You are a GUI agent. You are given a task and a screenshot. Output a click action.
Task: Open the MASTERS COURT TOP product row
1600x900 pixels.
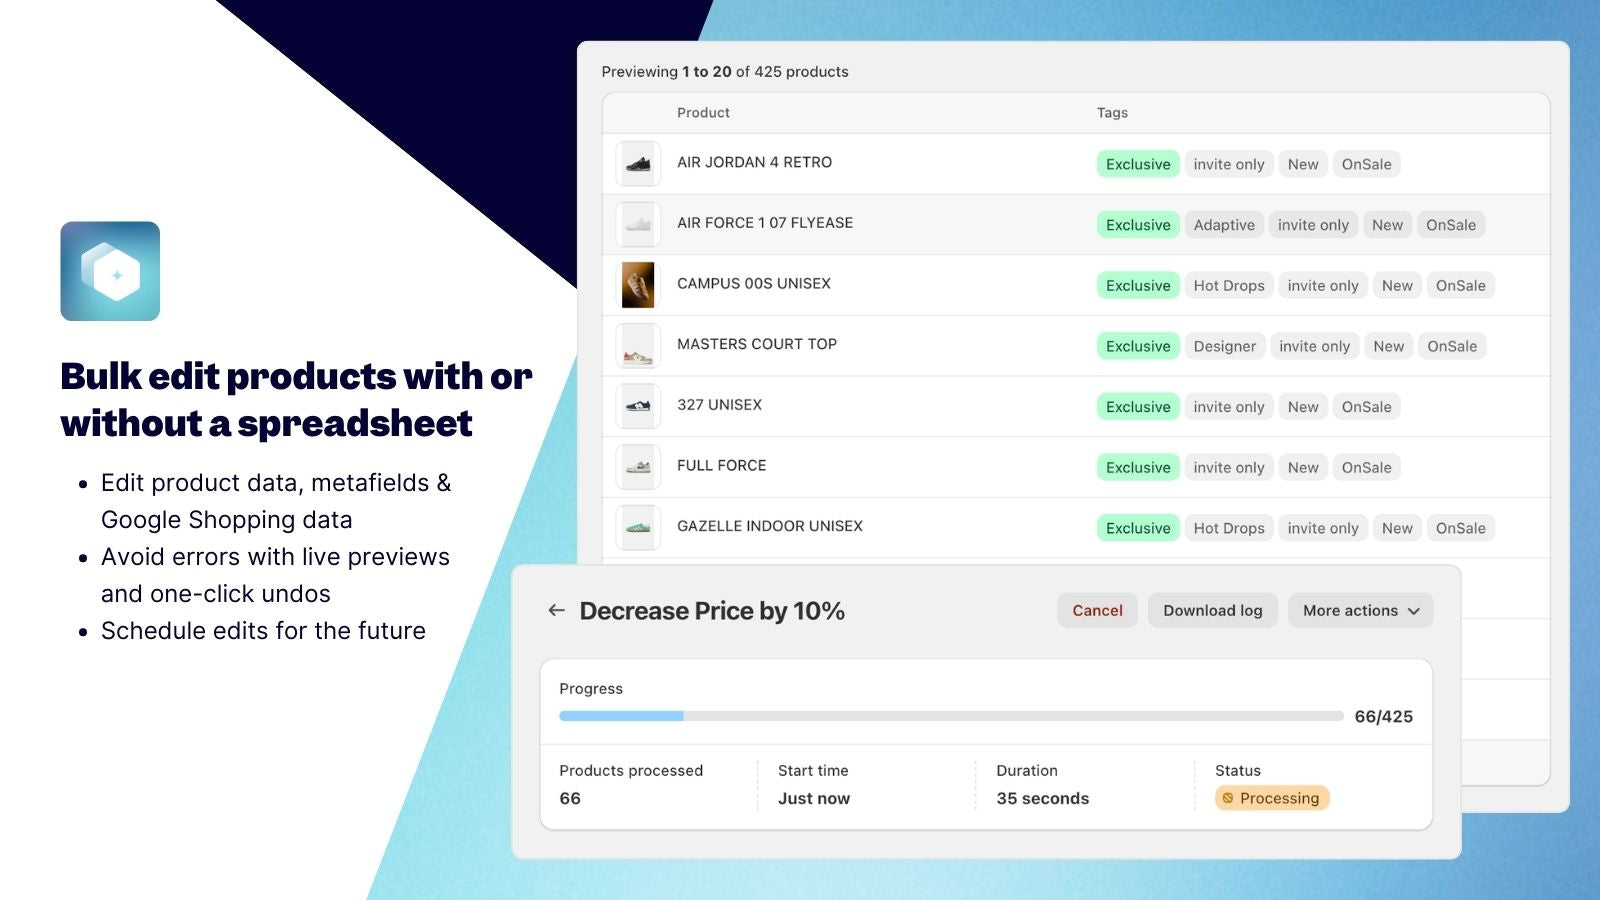tap(757, 344)
